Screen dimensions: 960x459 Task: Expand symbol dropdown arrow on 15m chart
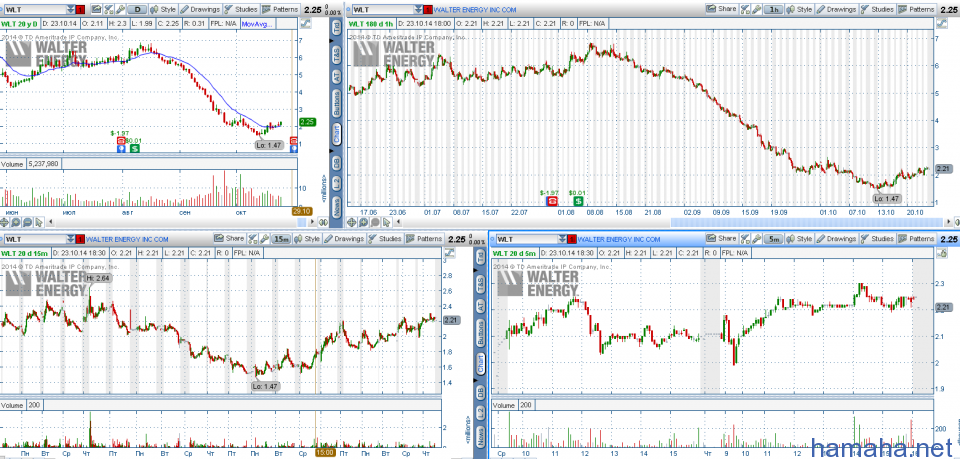[72, 239]
